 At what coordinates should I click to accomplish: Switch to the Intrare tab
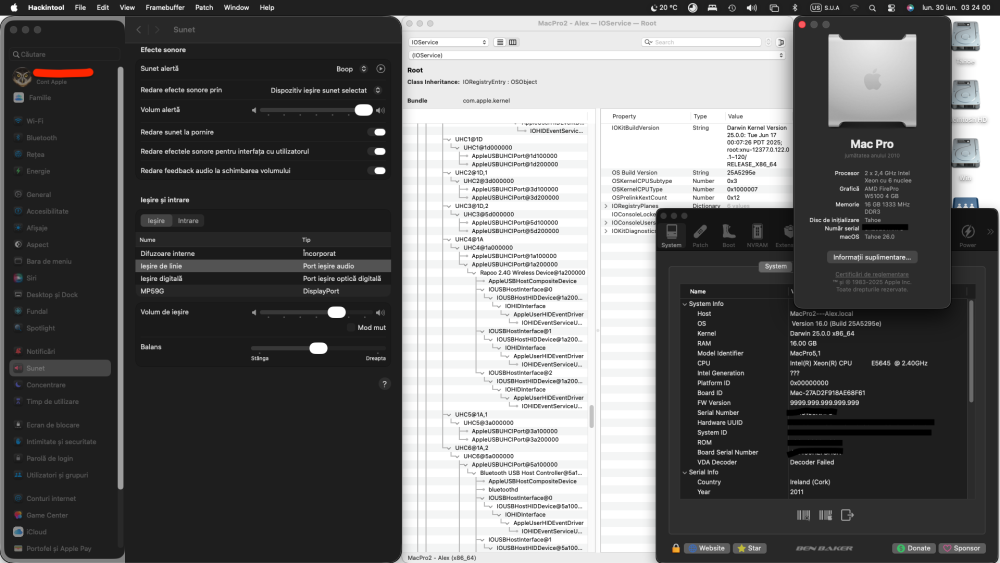click(188, 221)
